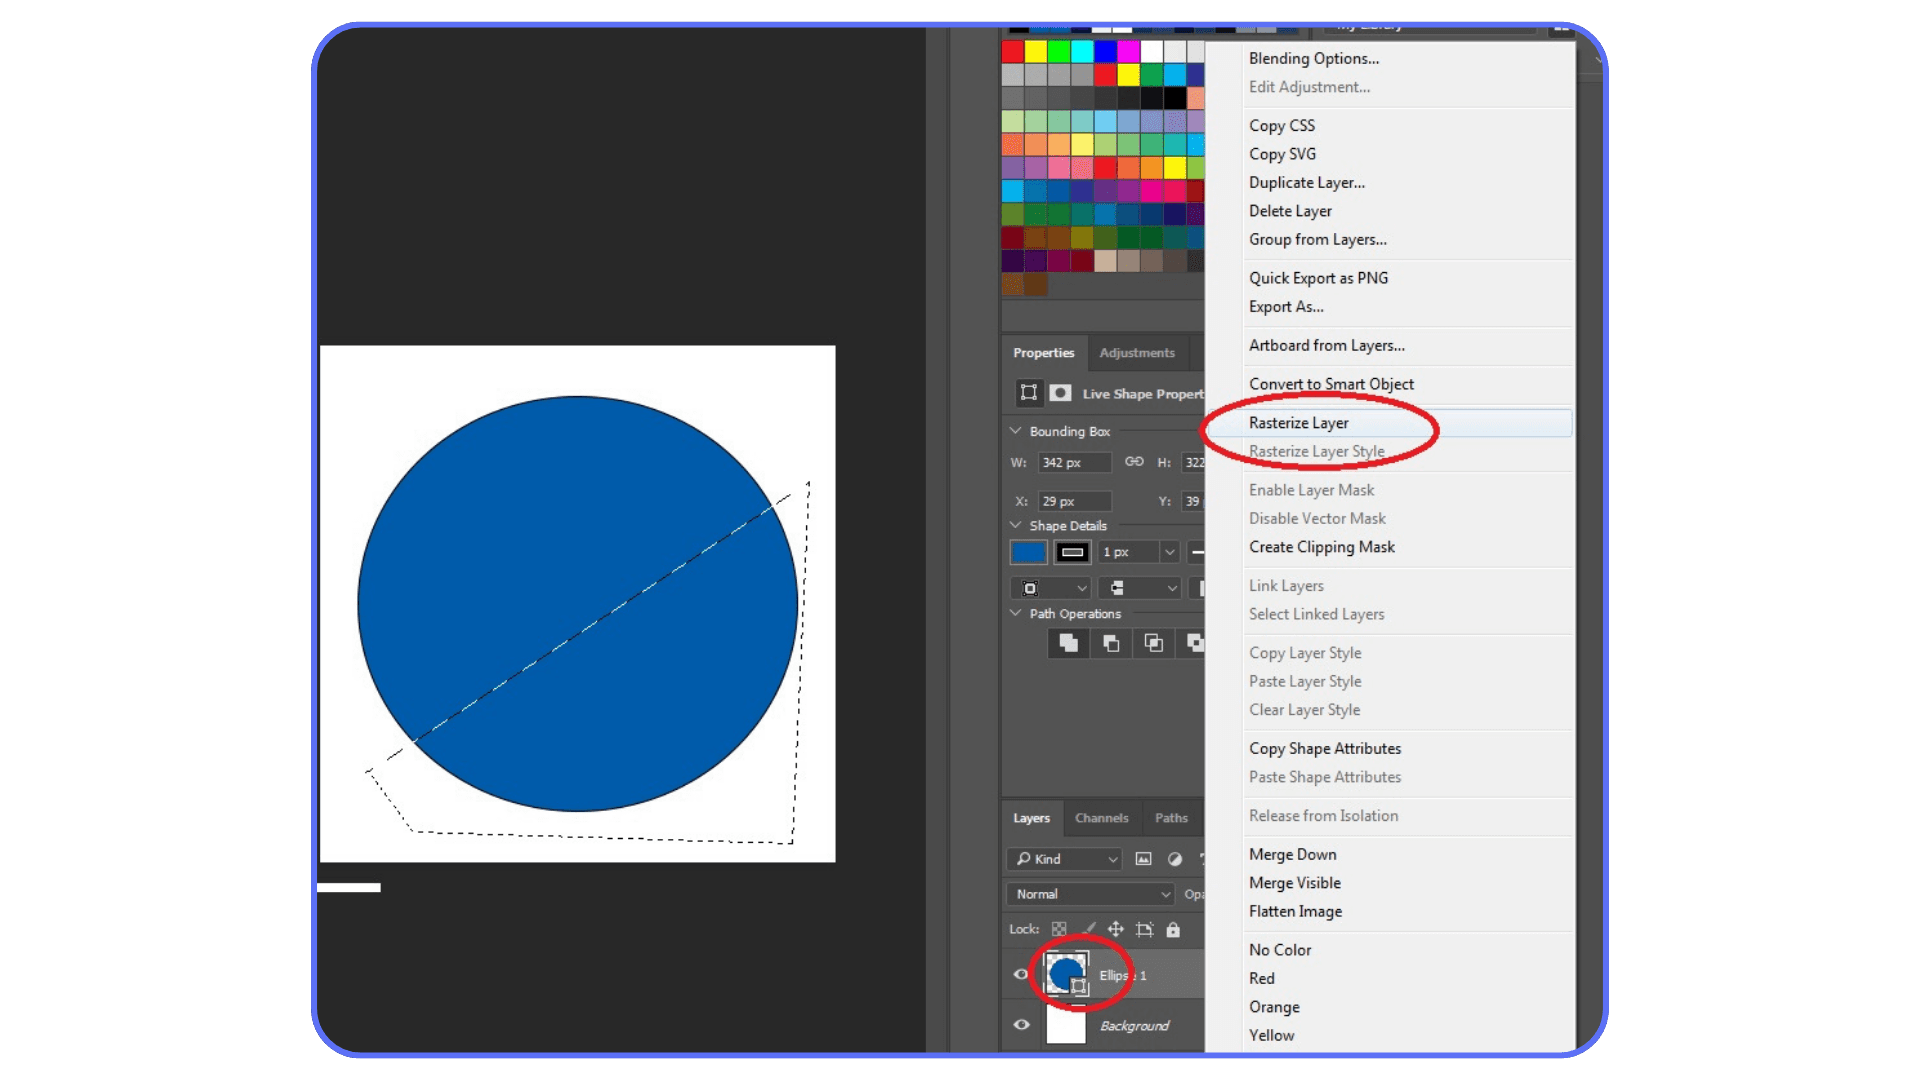
Task: Select the Exclude Overlapping Shapes operation
Action: 1196,644
